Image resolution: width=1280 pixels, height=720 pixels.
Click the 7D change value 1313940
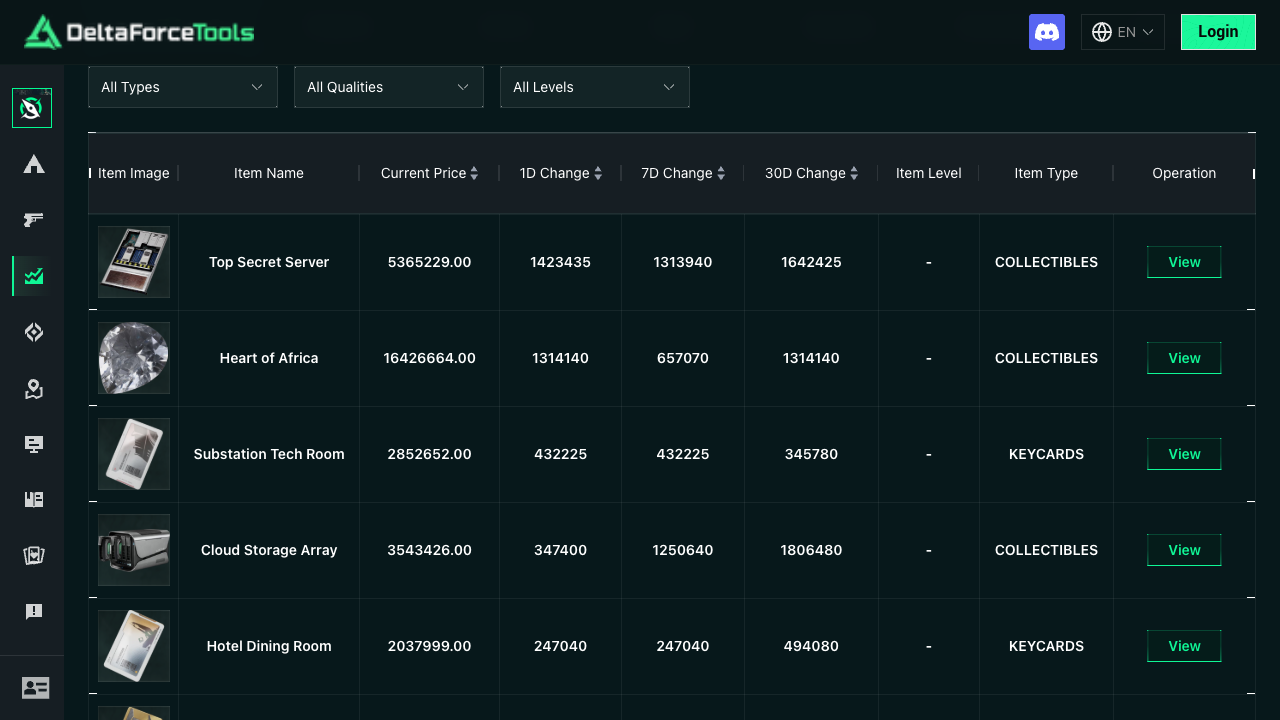click(x=683, y=262)
